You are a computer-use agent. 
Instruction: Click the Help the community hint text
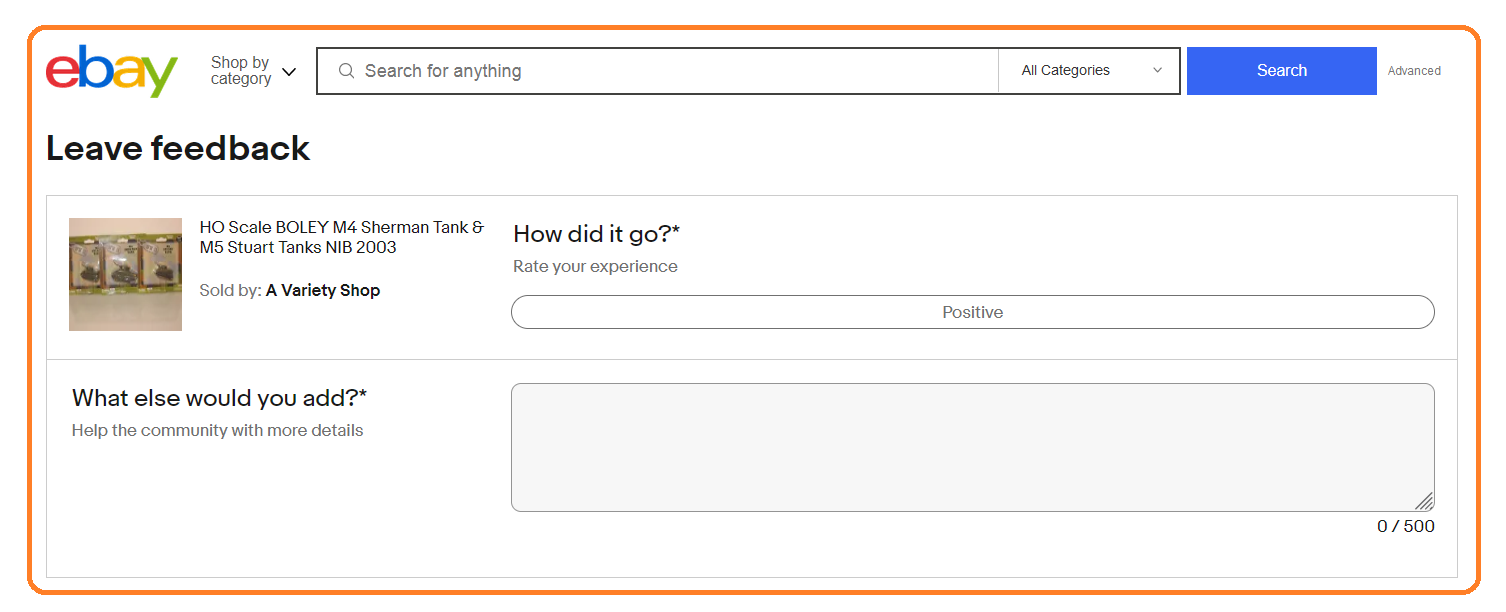tap(217, 430)
